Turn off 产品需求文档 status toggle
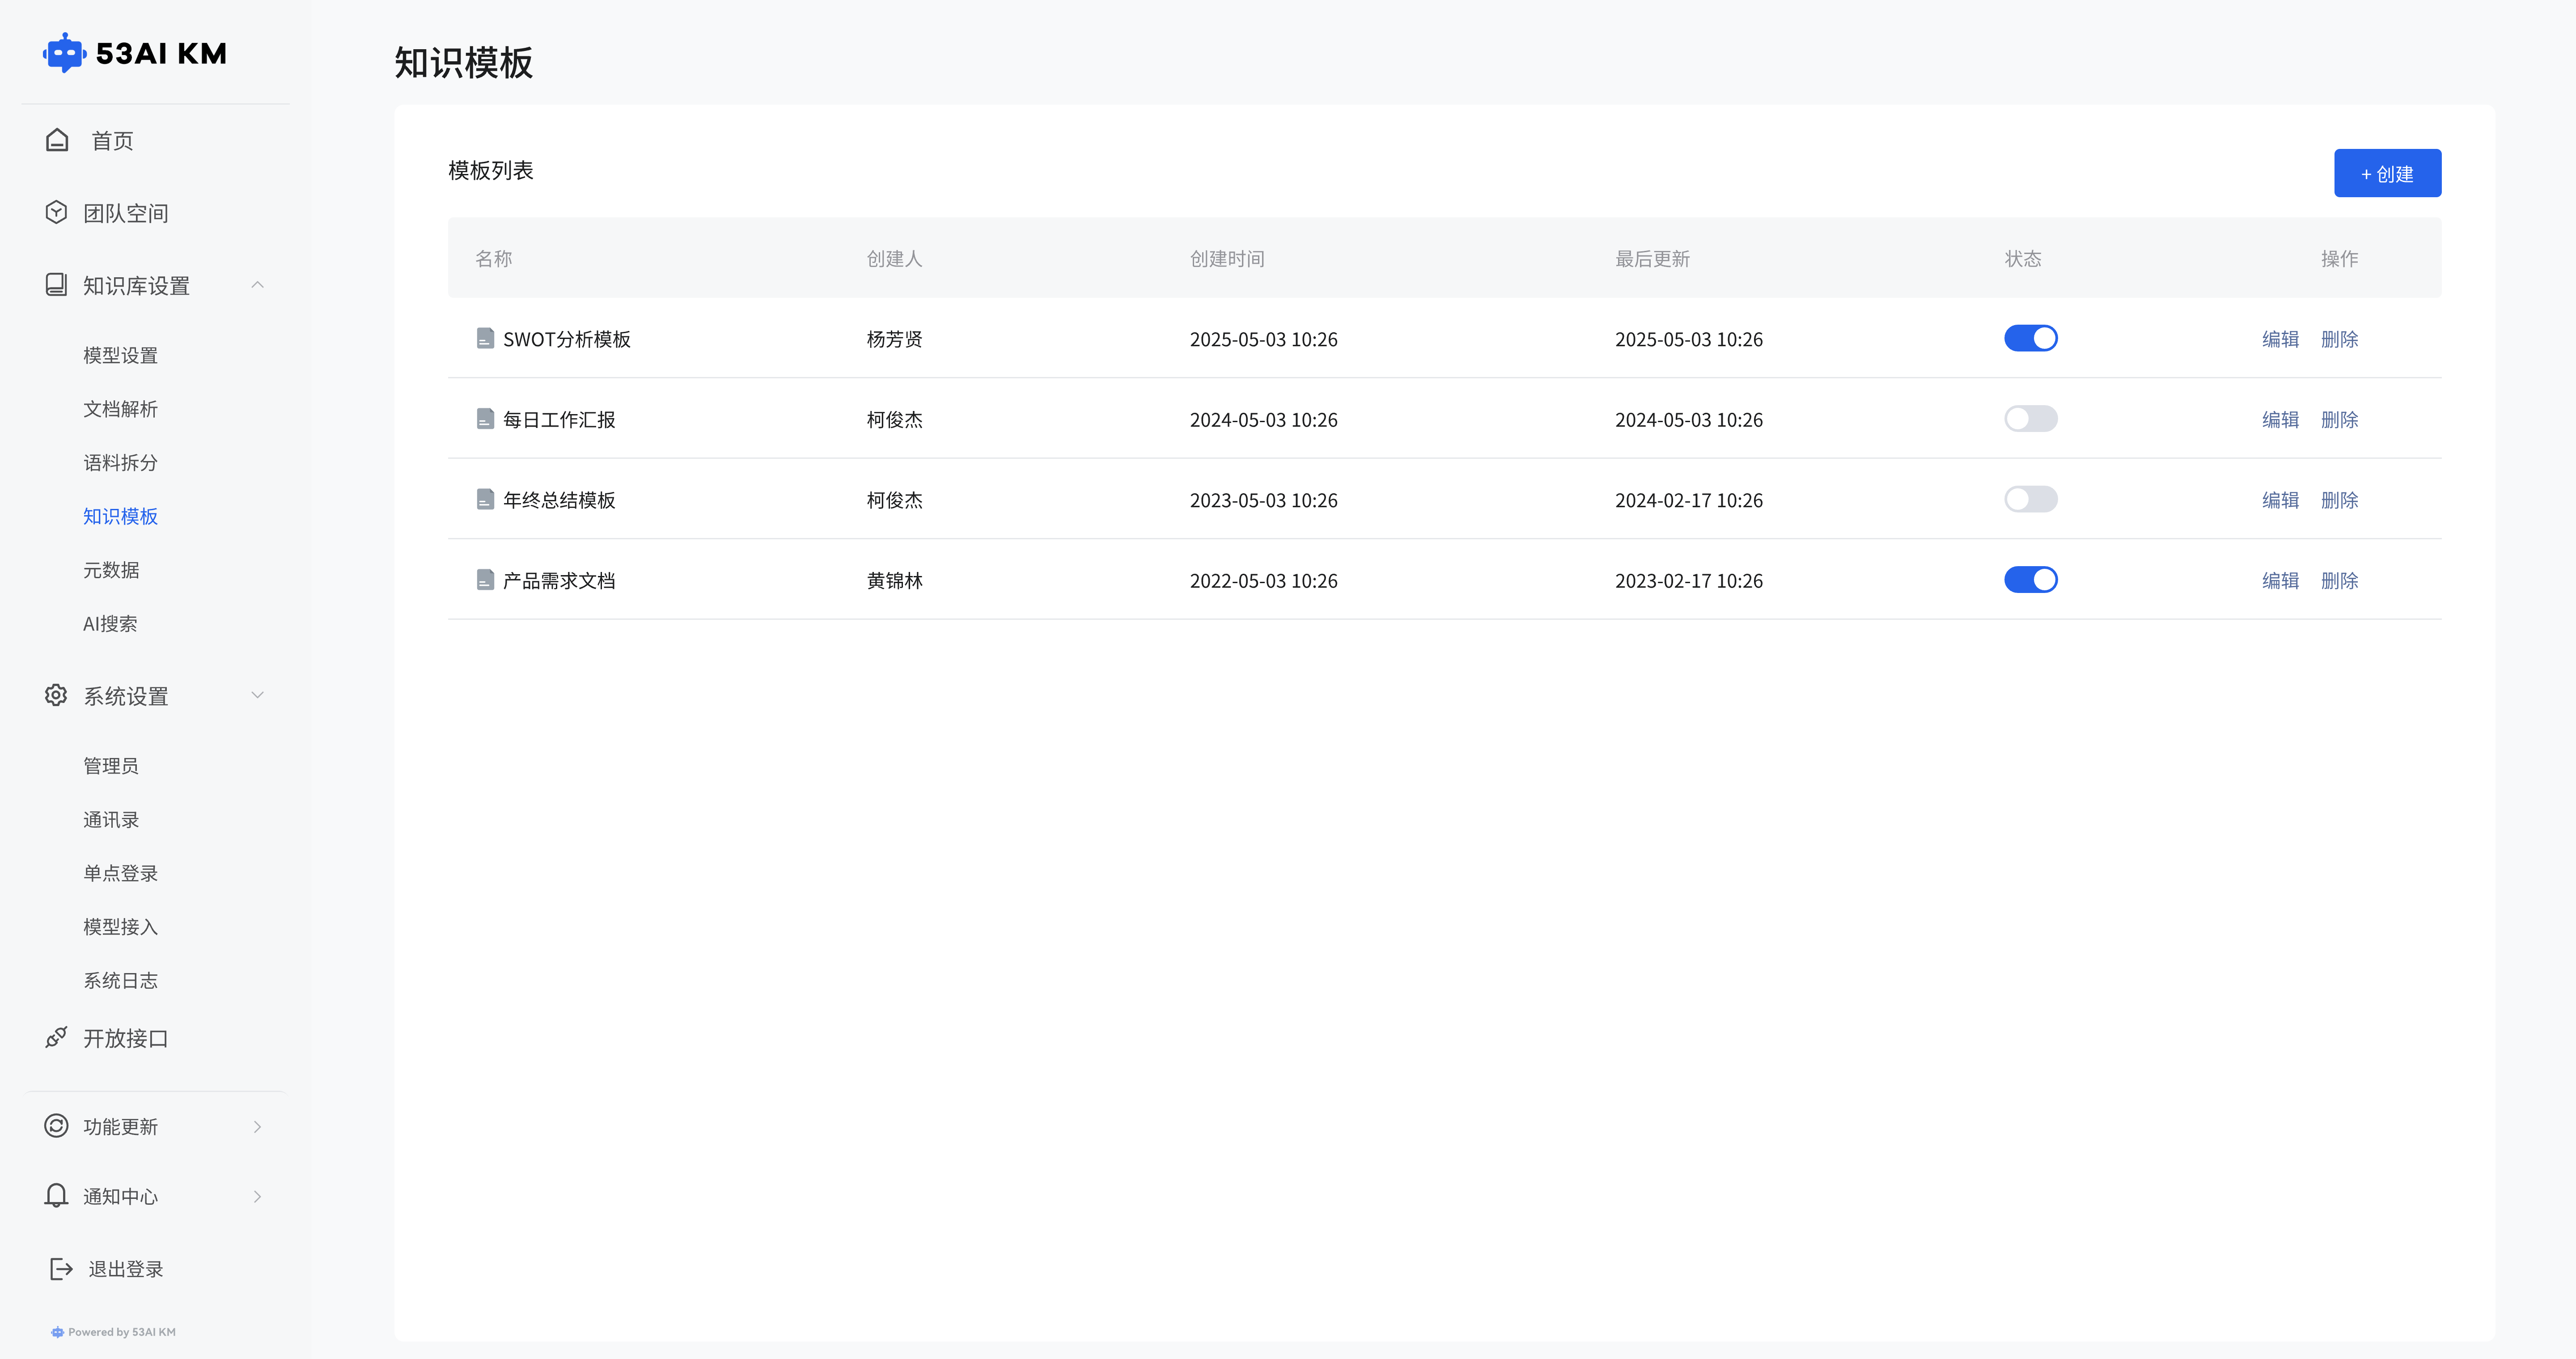This screenshot has width=2576, height=1359. (2030, 580)
